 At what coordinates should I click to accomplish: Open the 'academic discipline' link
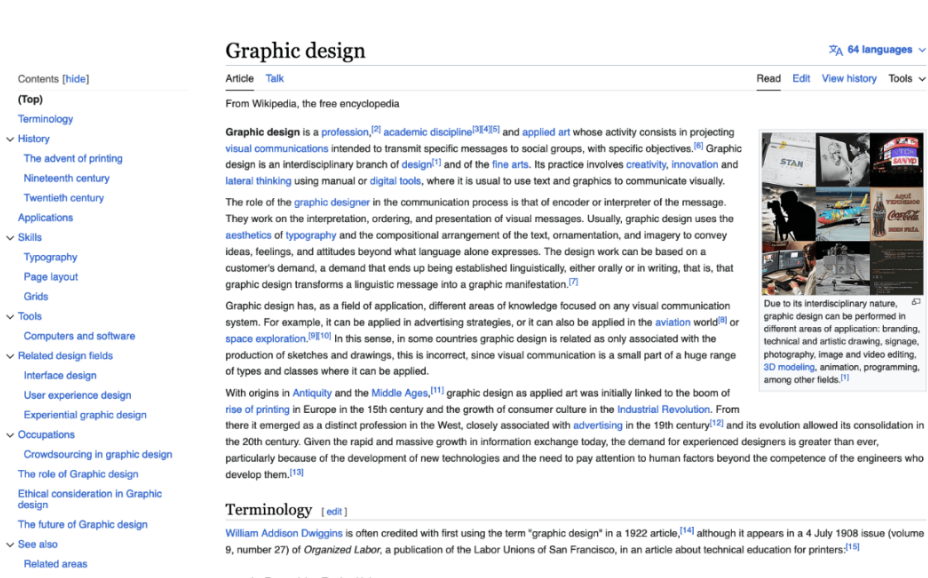[x=427, y=133]
